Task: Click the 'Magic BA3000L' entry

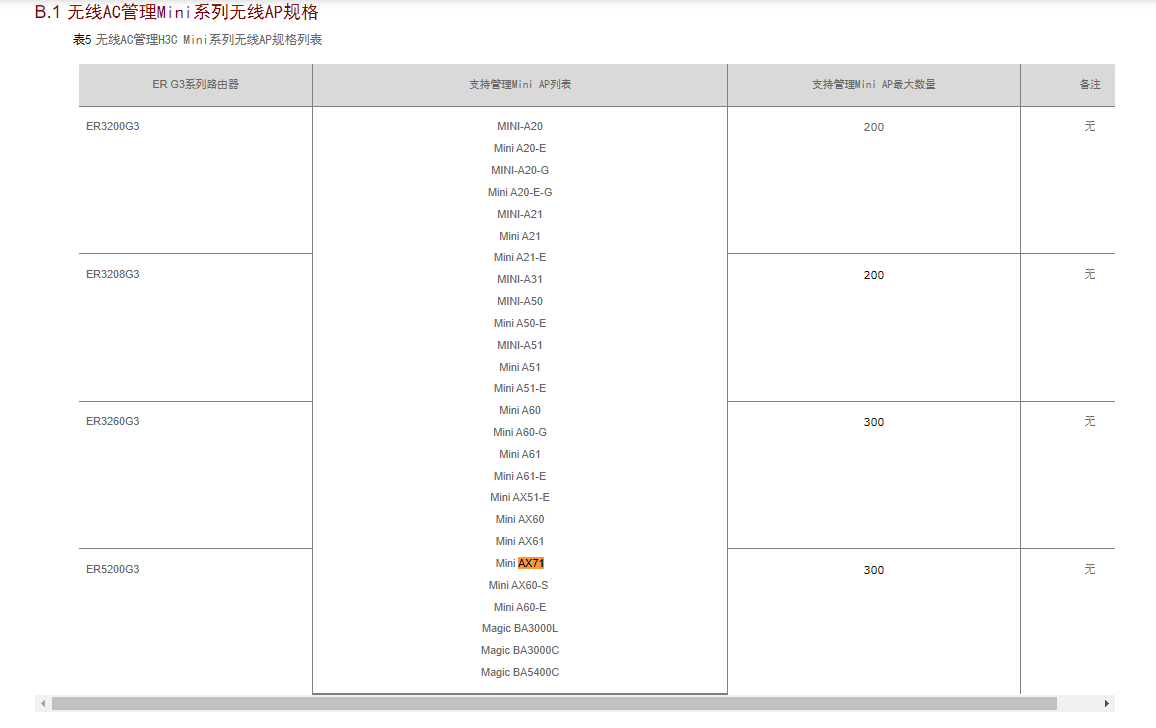Action: pos(520,629)
